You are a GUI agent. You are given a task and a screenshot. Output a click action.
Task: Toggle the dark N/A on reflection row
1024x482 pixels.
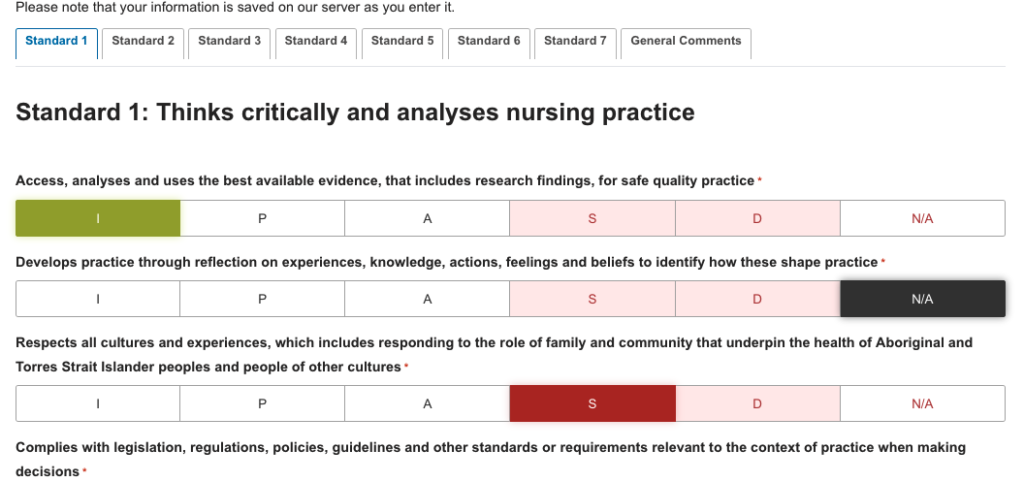(x=922, y=299)
